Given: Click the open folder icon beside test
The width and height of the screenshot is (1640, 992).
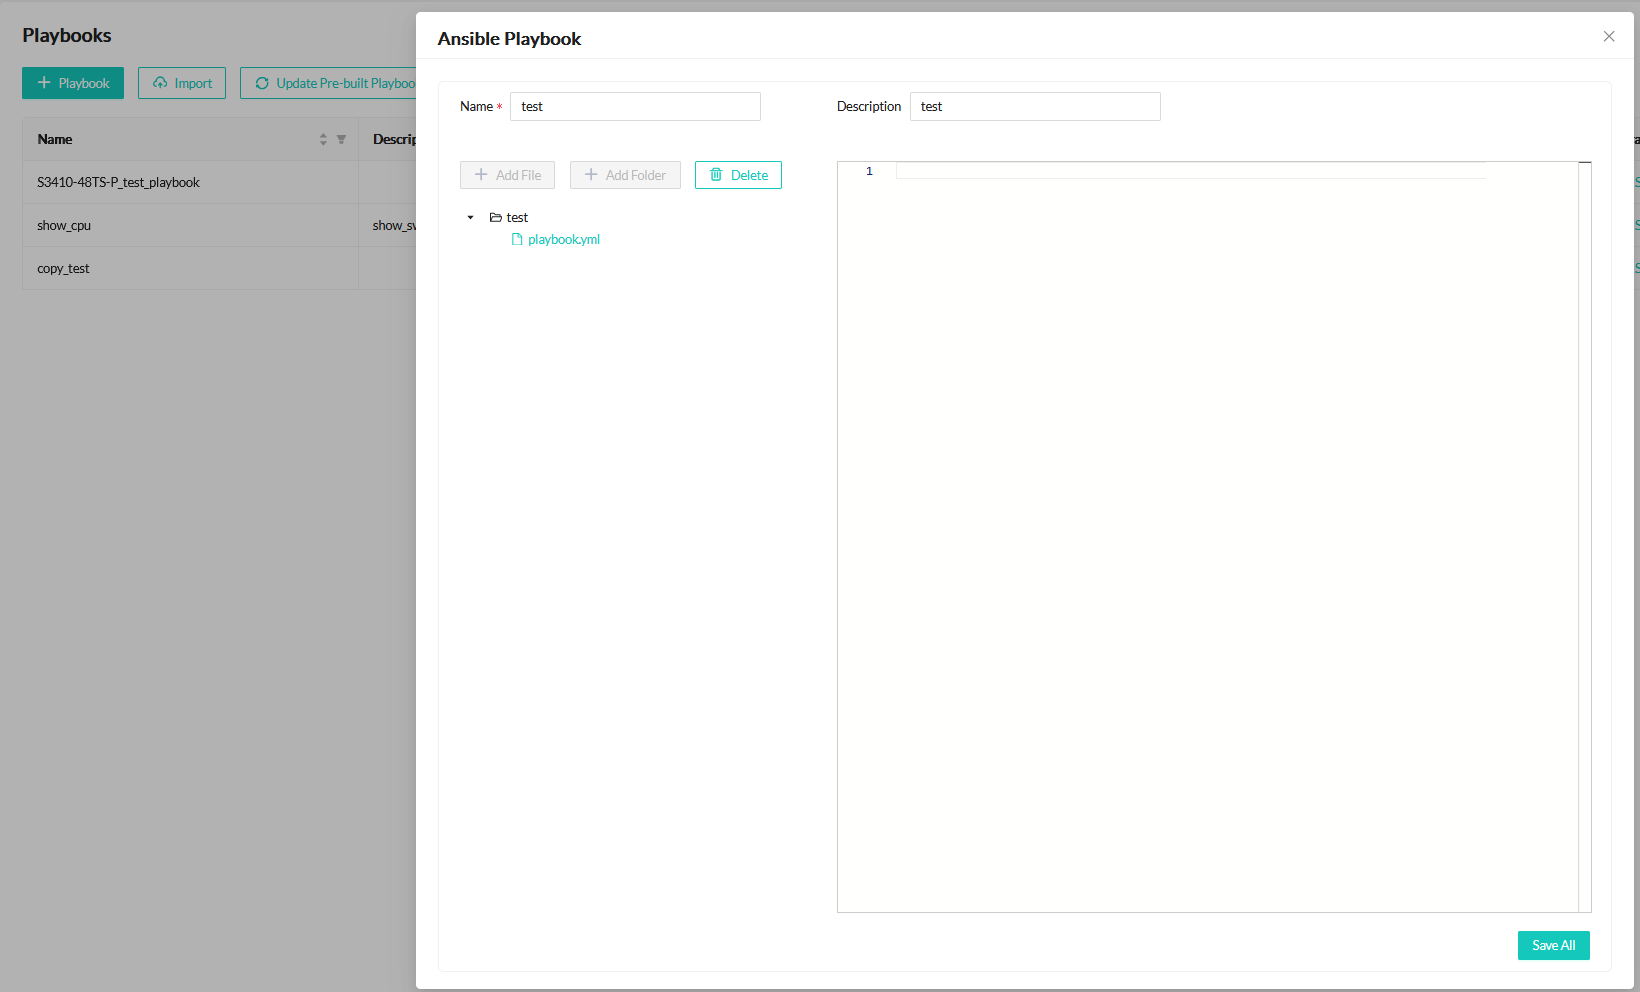Looking at the screenshot, I should click(x=495, y=218).
